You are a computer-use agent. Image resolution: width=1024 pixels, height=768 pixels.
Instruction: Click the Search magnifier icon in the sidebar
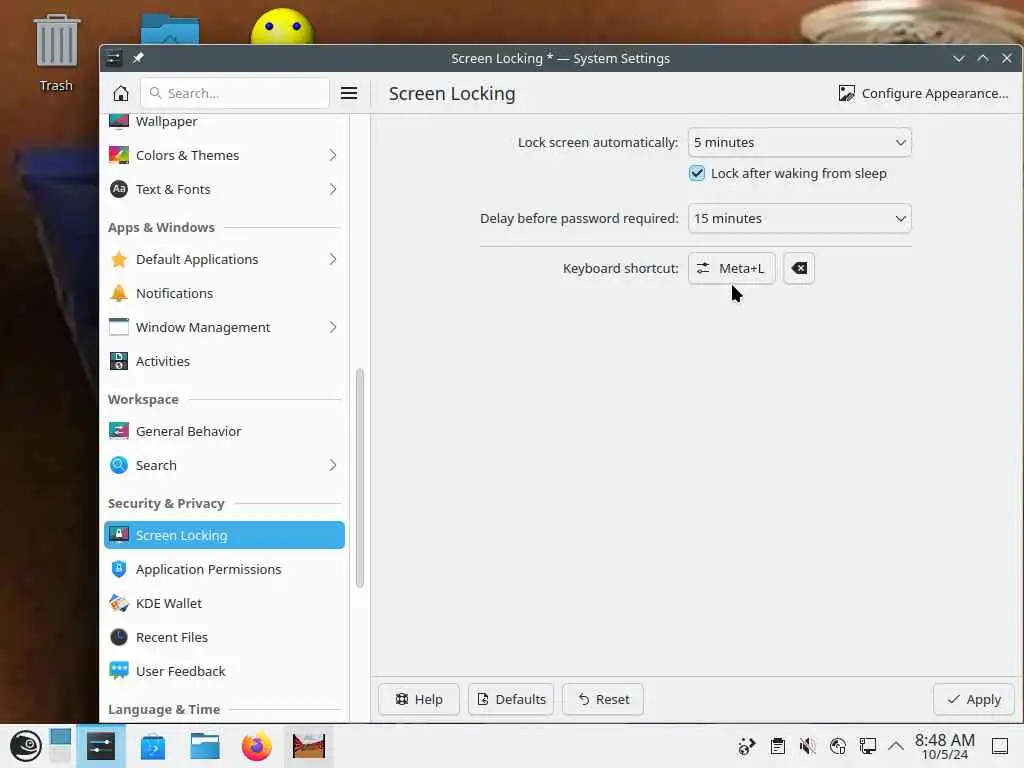click(119, 465)
